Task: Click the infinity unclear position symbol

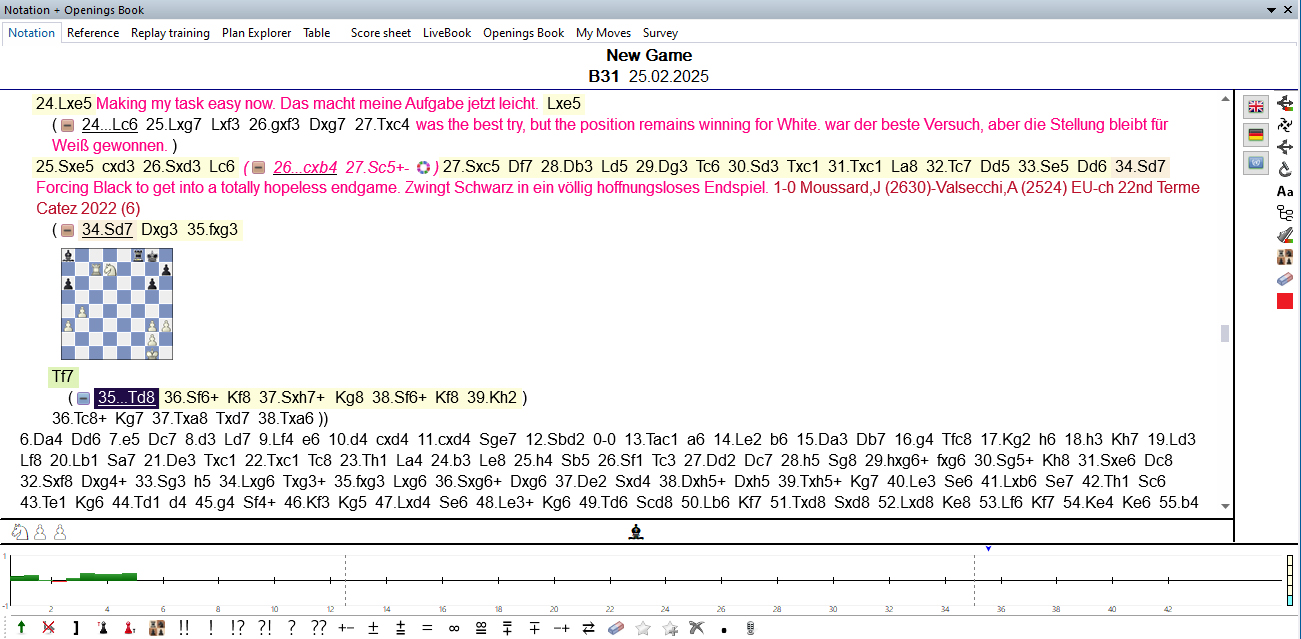Action: [x=453, y=628]
